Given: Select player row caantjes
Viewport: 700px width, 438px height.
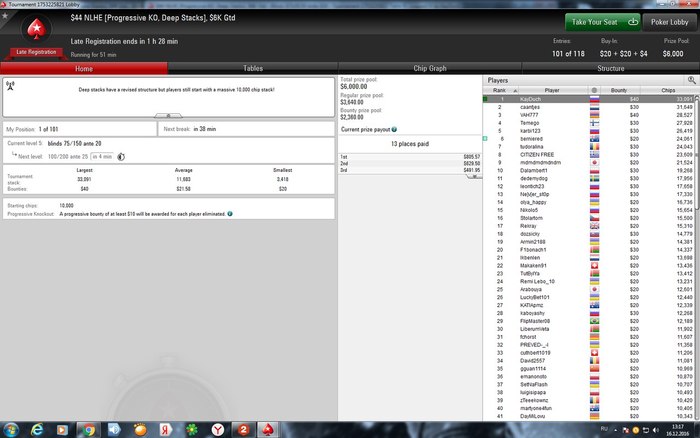Looking at the screenshot, I should pos(588,107).
